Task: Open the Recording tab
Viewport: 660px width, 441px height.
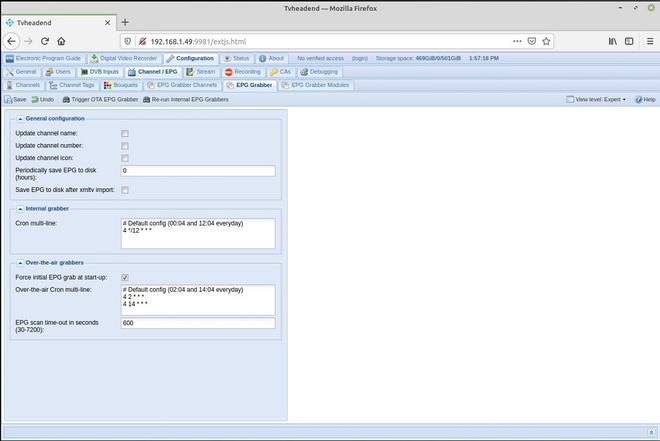Action: coord(243,72)
